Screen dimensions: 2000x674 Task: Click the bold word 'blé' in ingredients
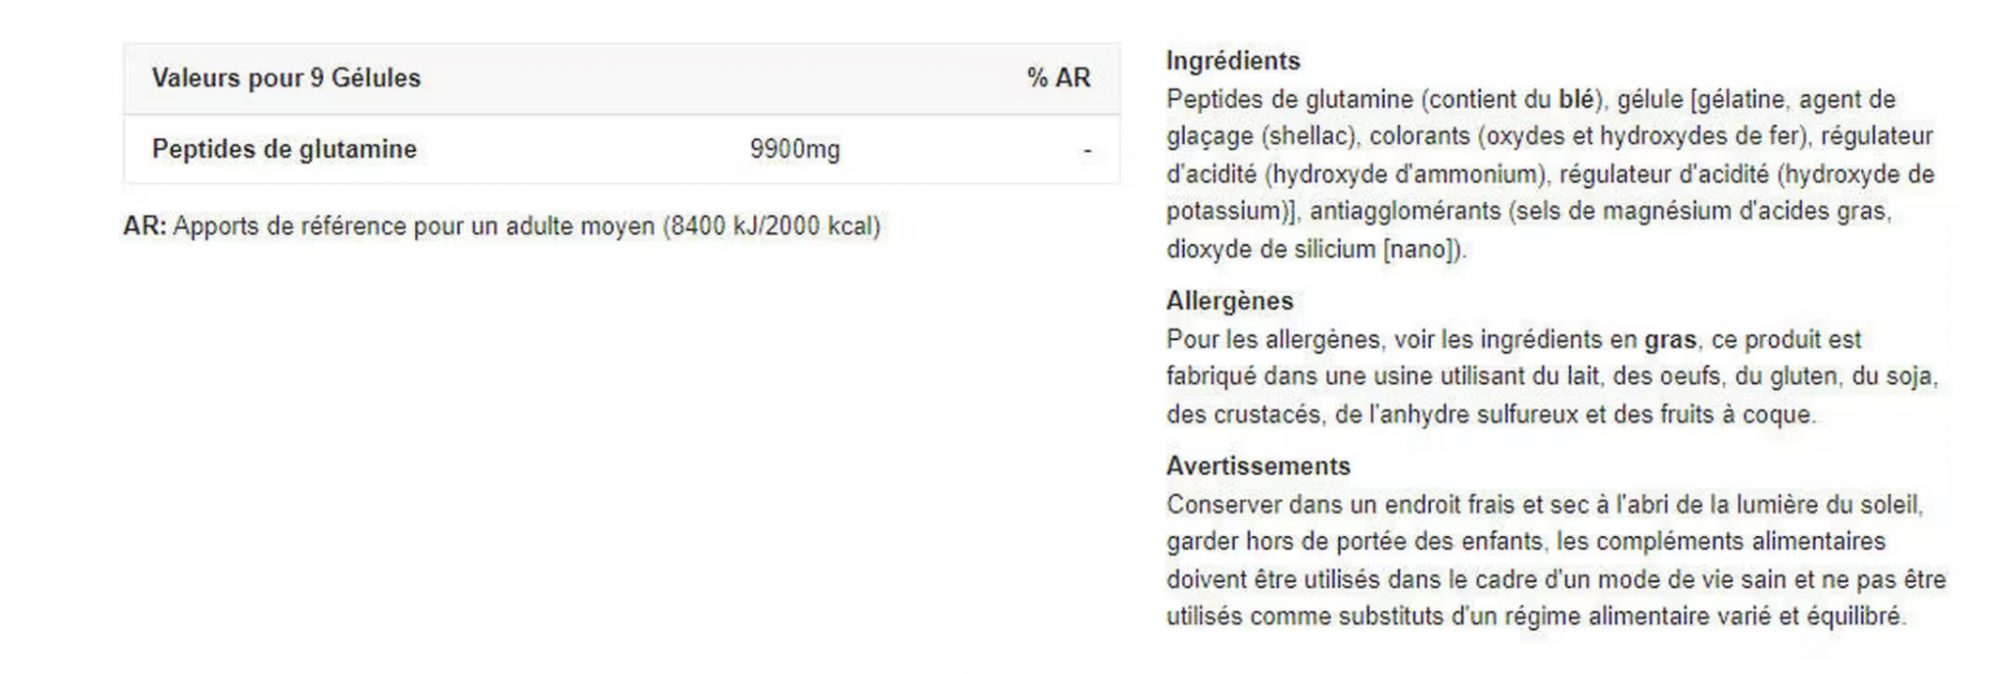coord(1577,99)
